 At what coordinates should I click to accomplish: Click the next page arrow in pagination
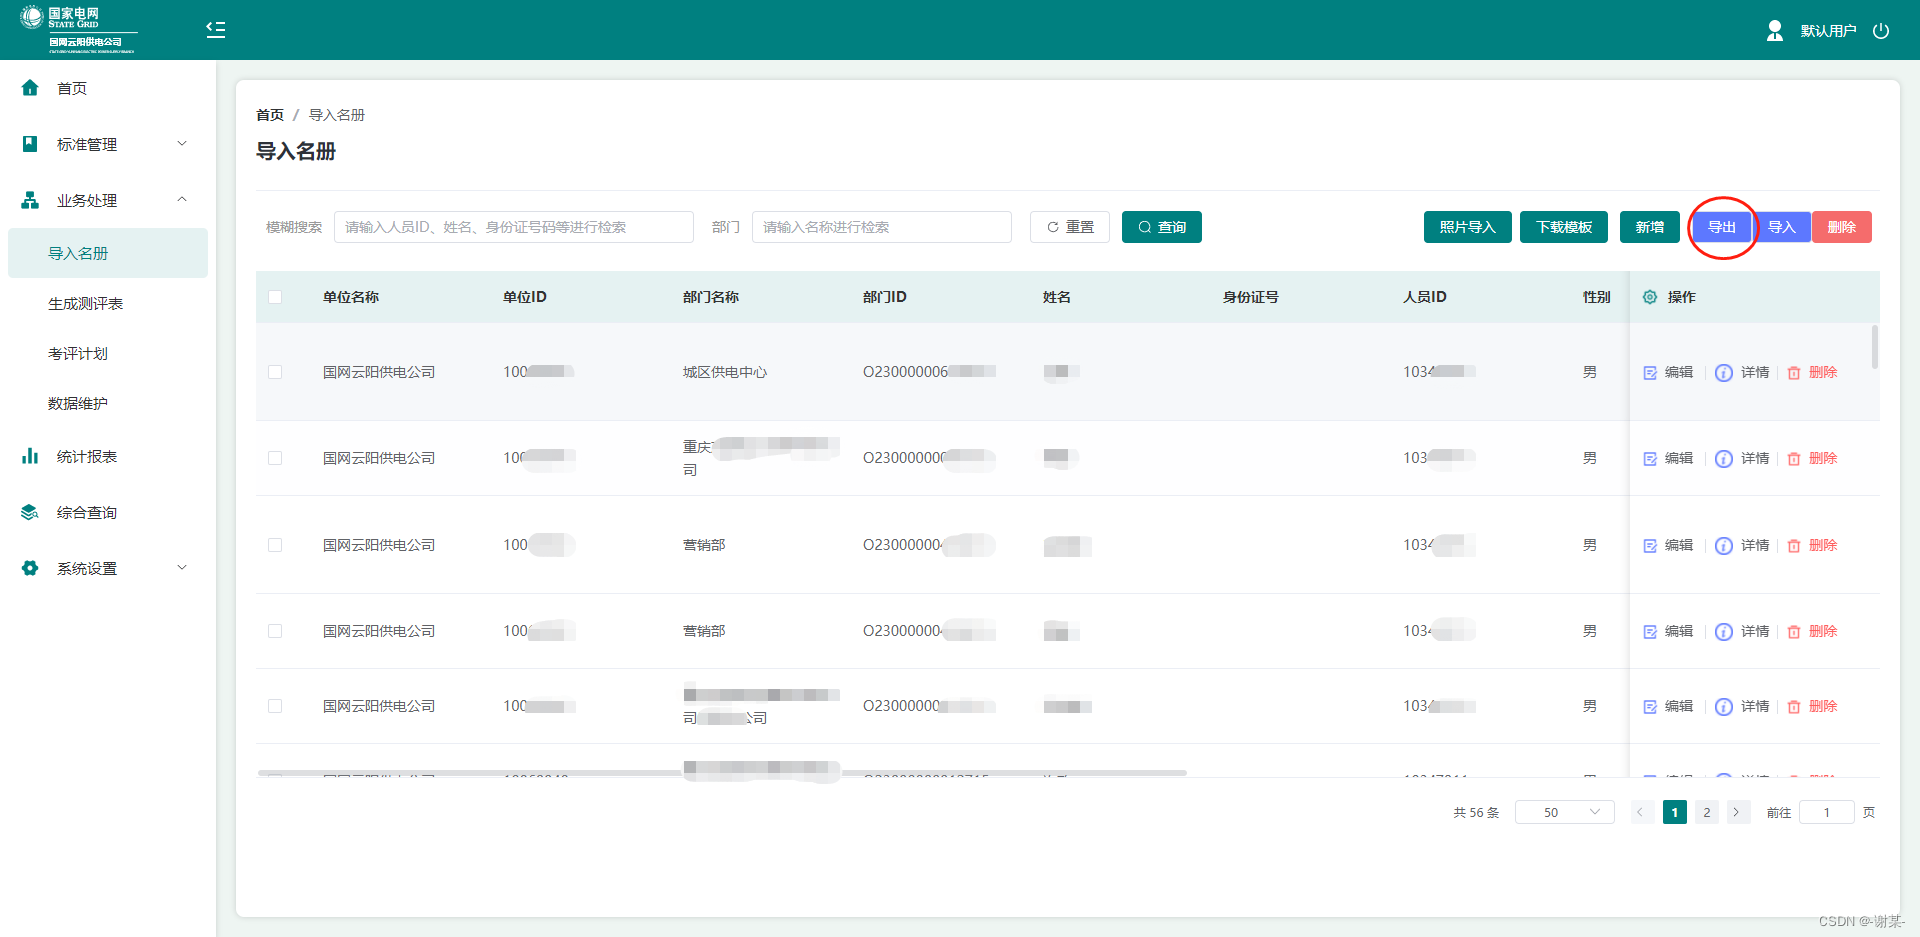click(1738, 812)
